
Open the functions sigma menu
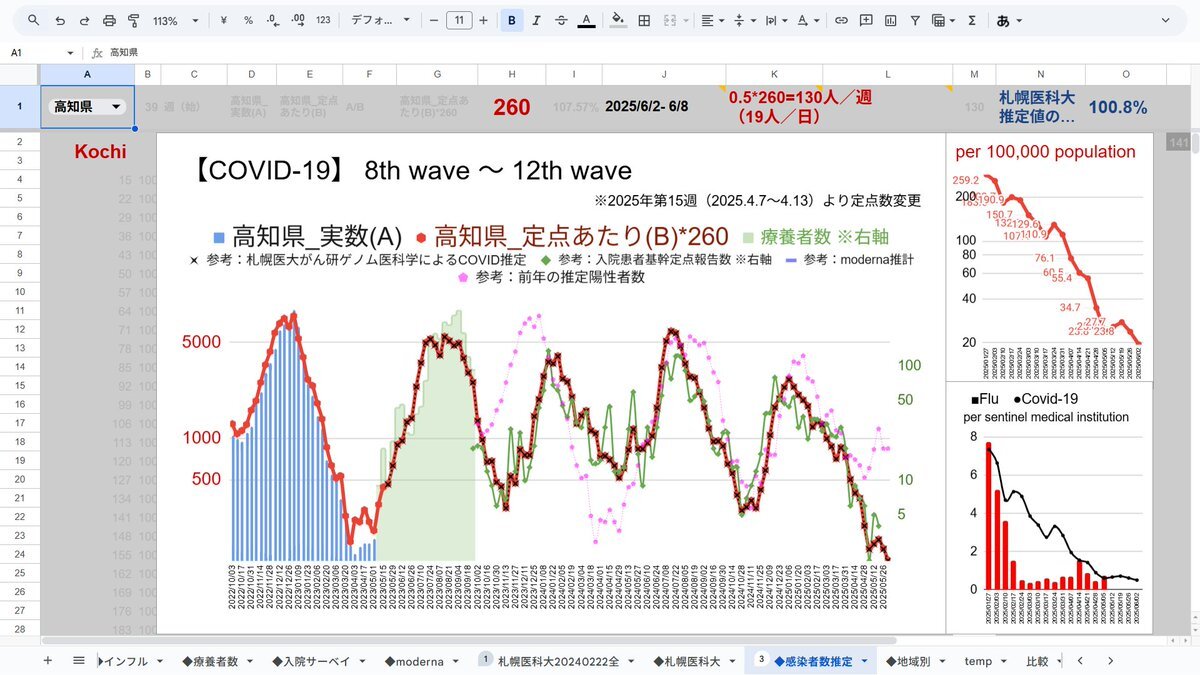coord(970,20)
